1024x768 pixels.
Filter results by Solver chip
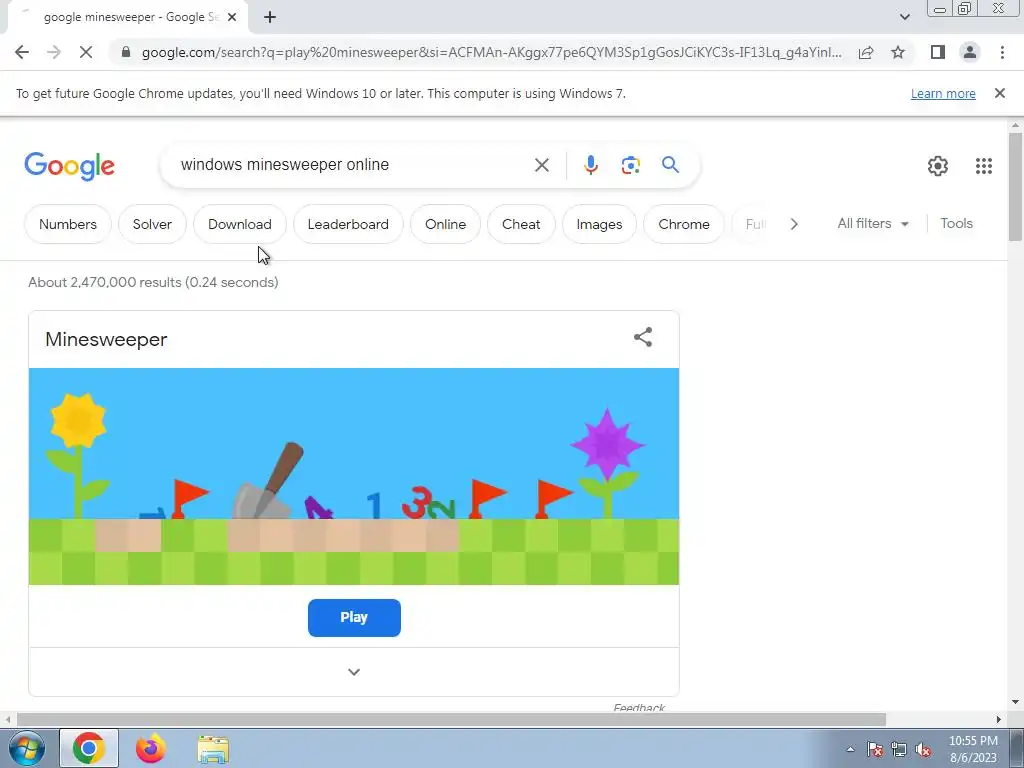(152, 224)
